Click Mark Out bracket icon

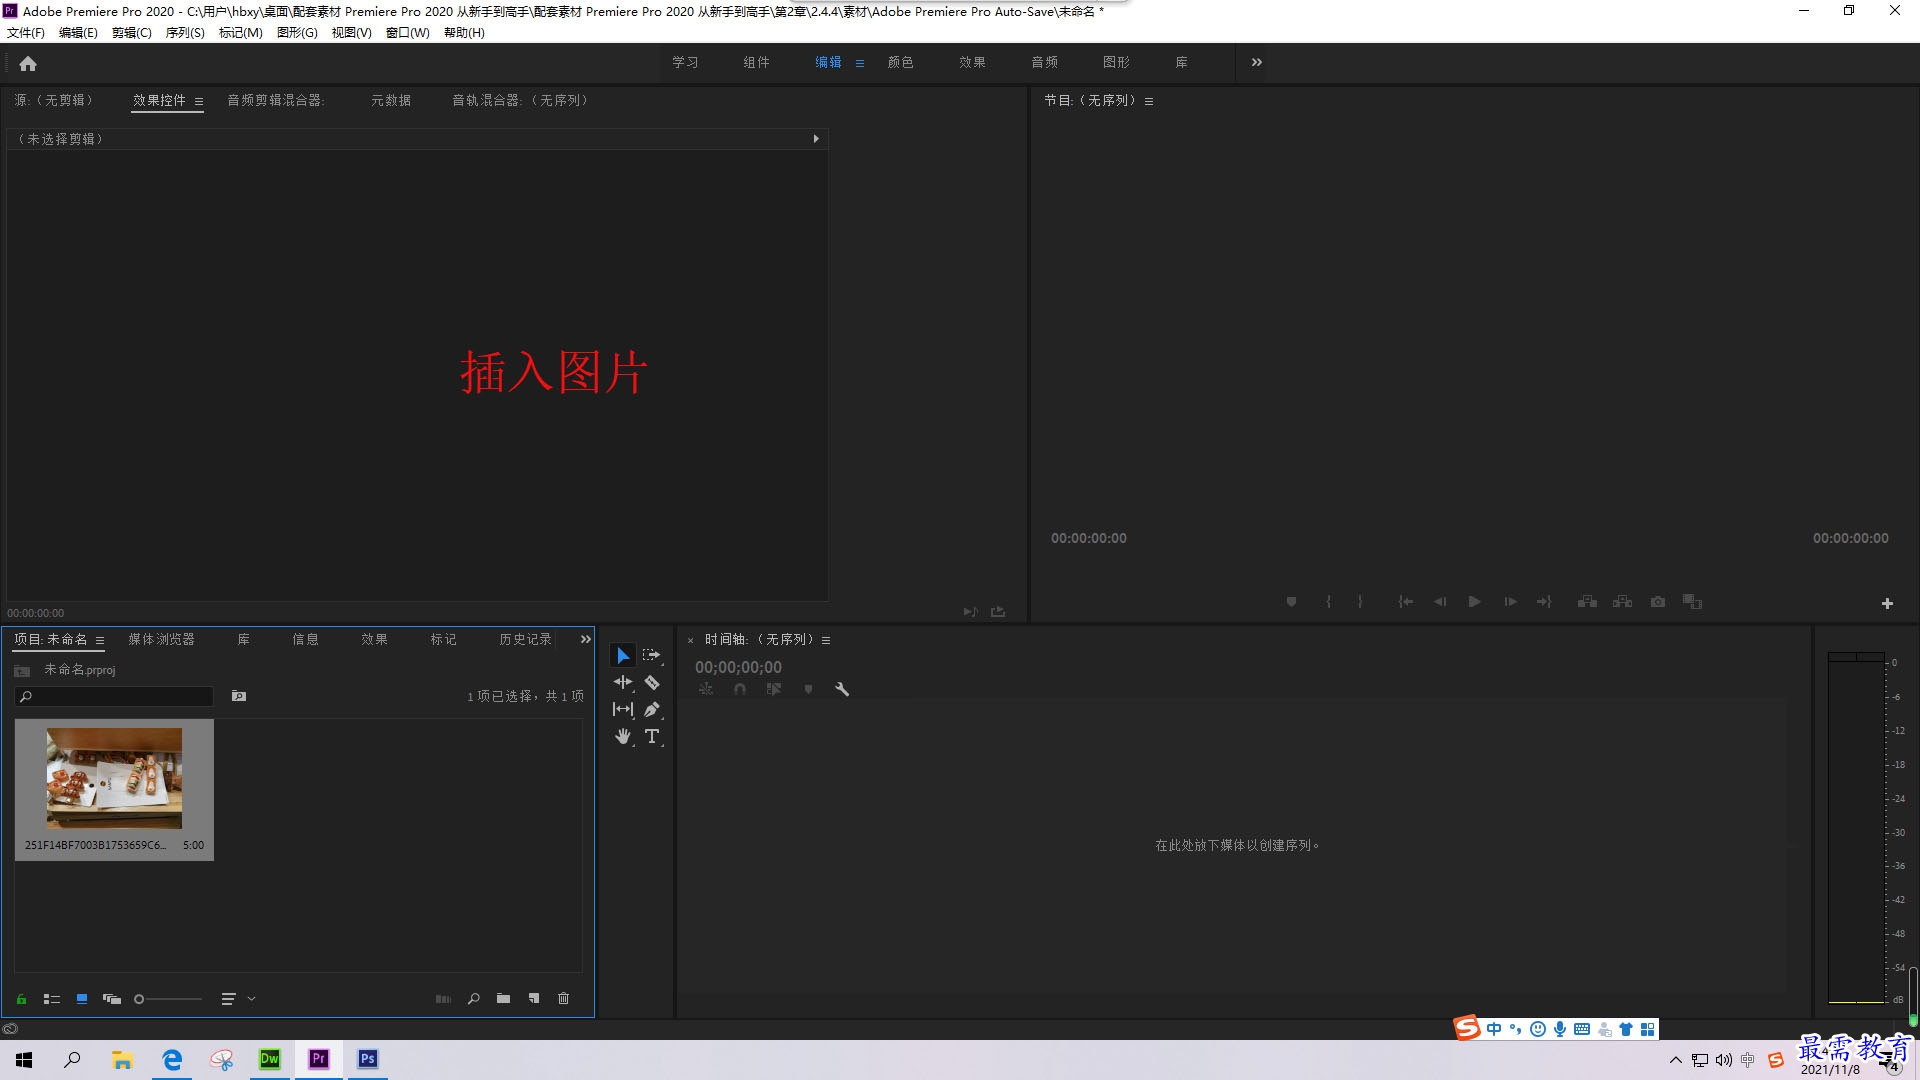pos(1360,602)
